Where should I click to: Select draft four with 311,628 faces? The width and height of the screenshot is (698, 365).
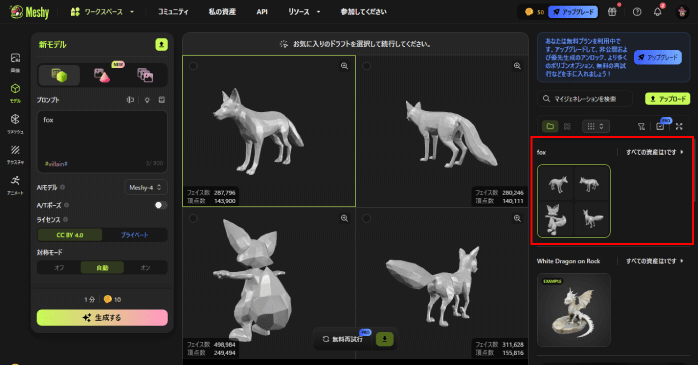click(366, 219)
